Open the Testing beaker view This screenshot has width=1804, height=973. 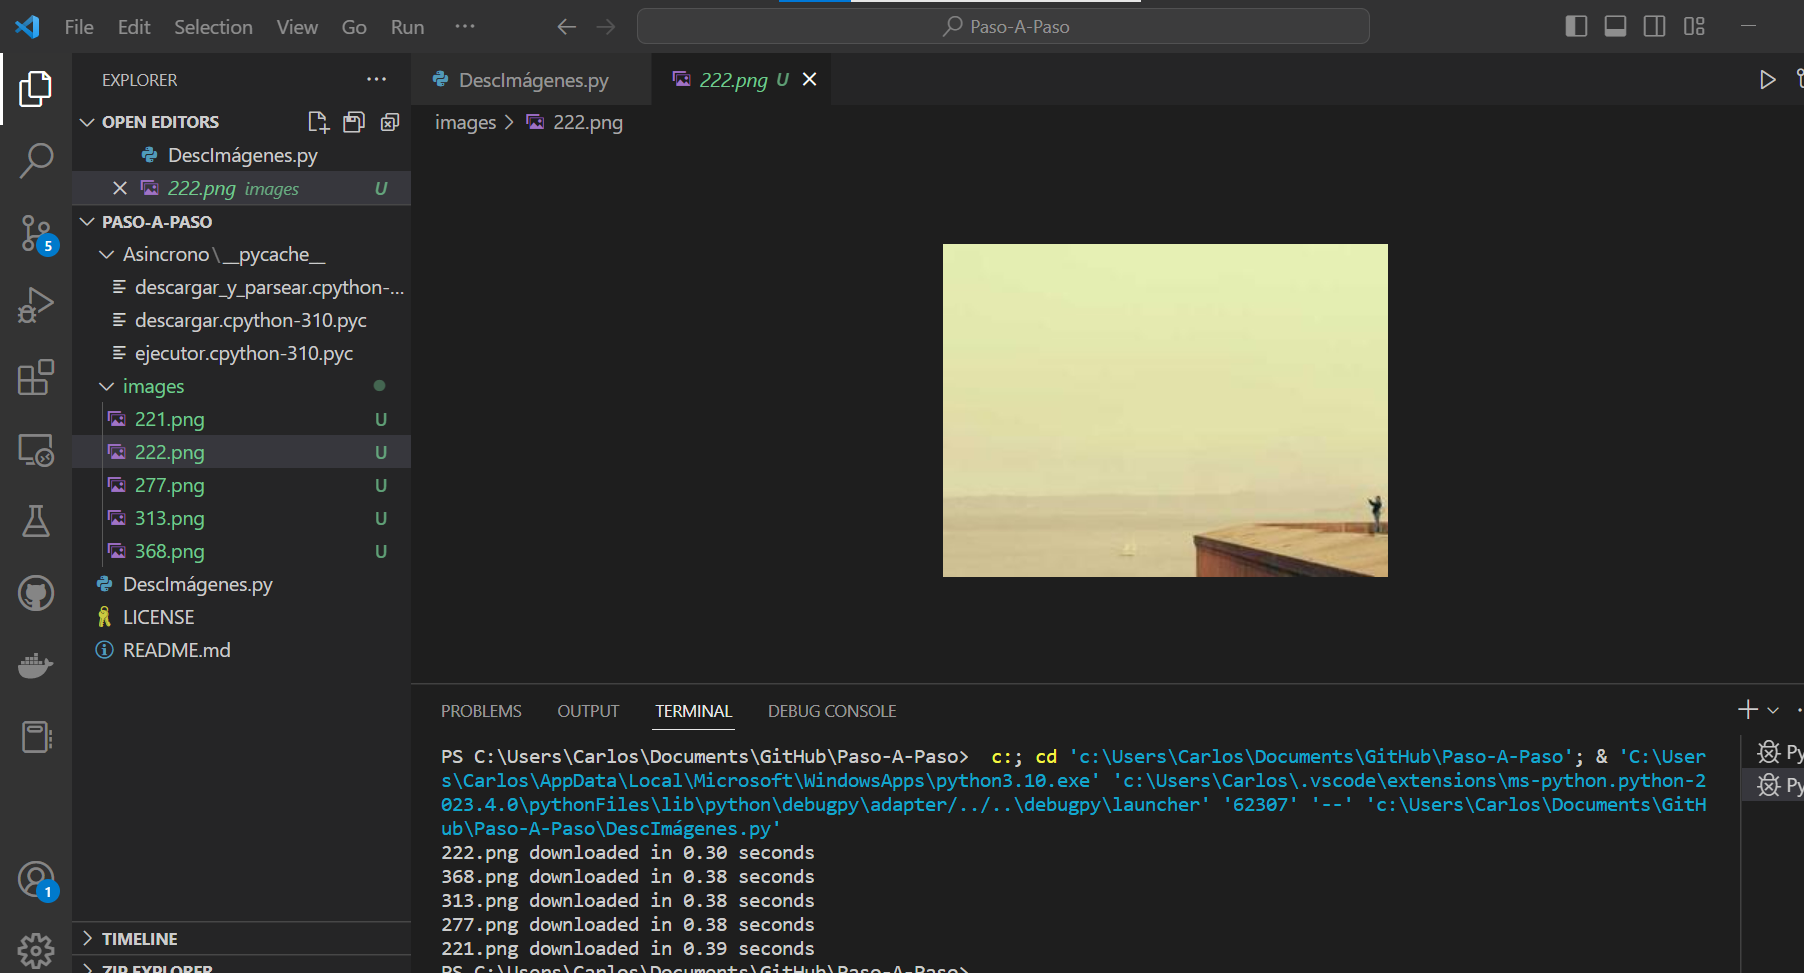pos(36,521)
